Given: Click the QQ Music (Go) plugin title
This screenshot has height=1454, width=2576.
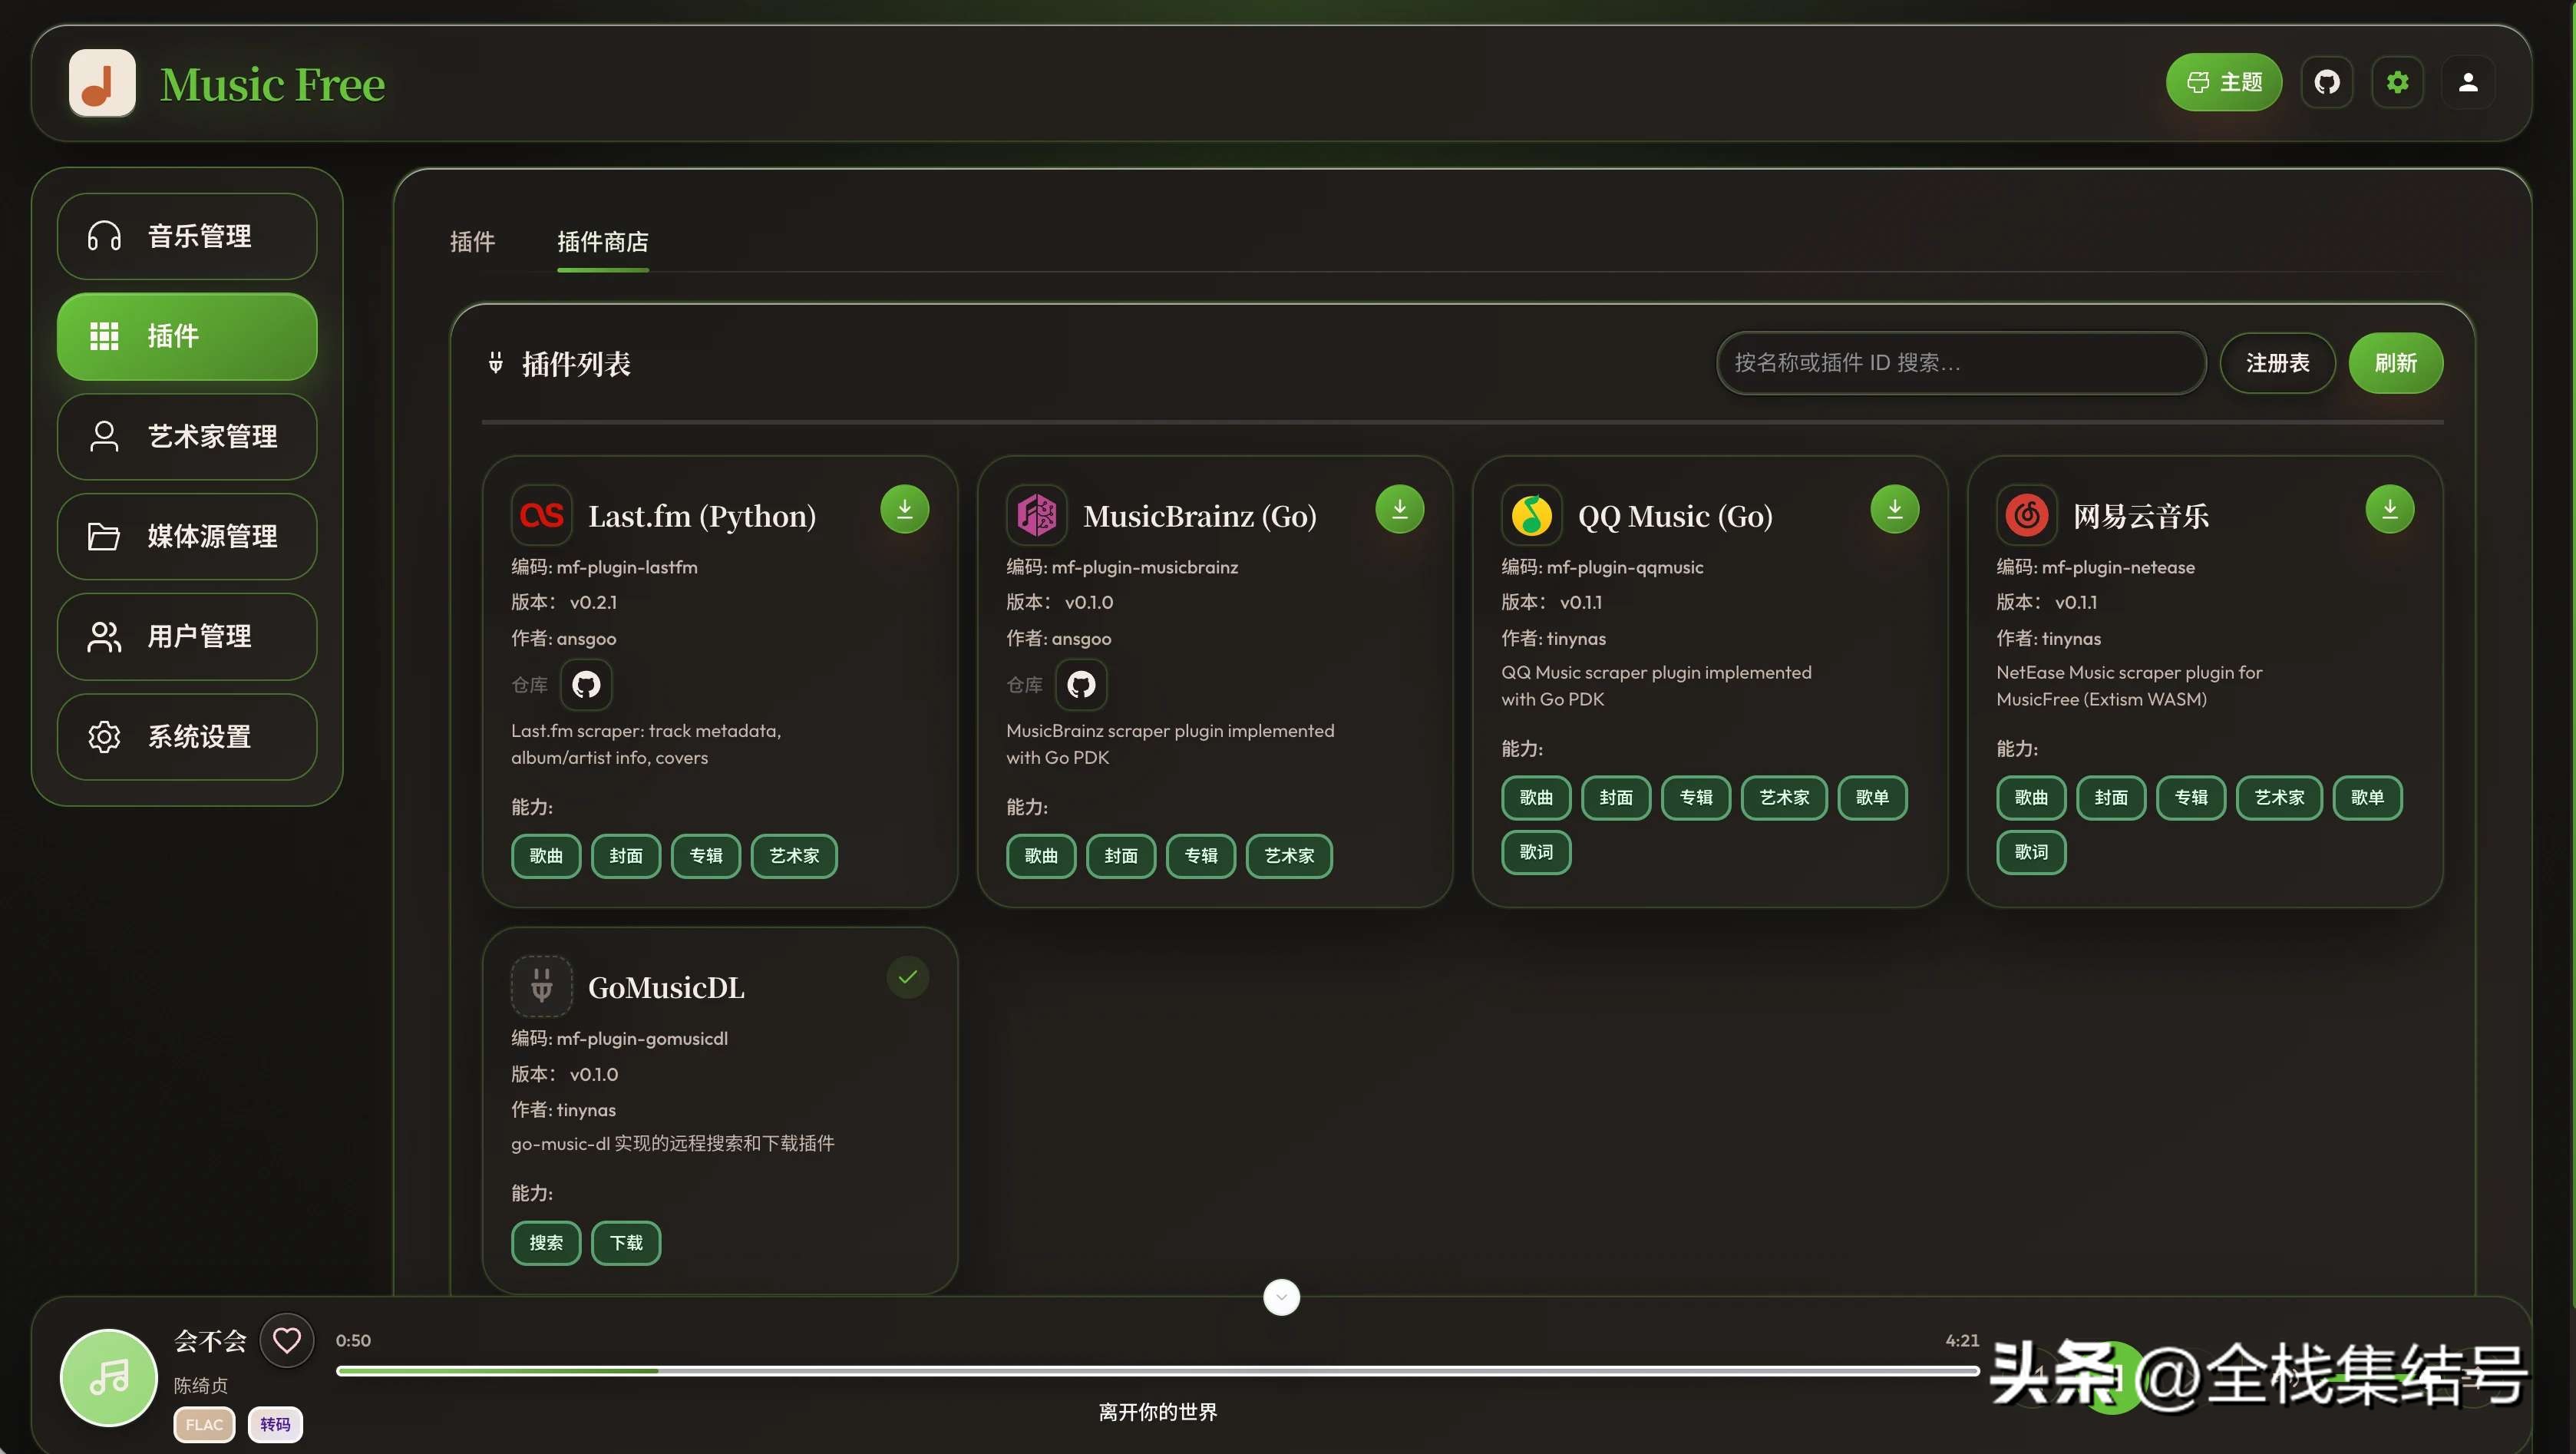Looking at the screenshot, I should pyautogui.click(x=1675, y=516).
